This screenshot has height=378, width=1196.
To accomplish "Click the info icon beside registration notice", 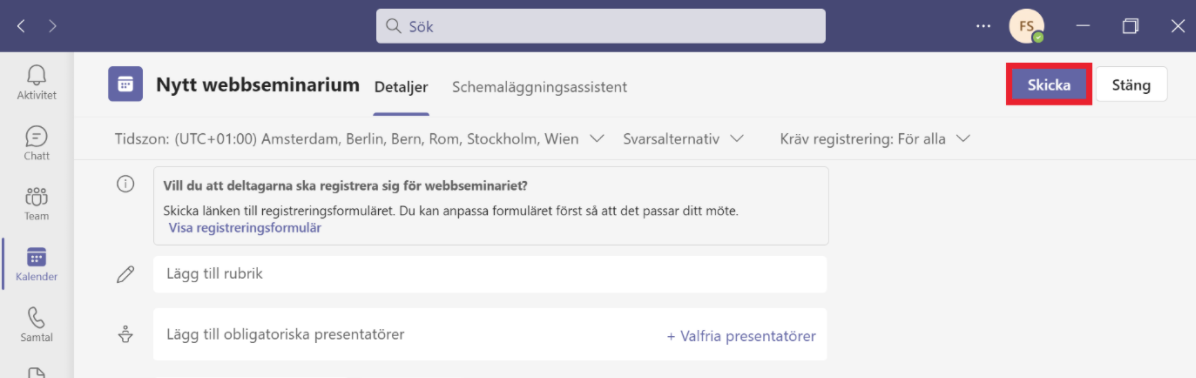I will pyautogui.click(x=125, y=185).
